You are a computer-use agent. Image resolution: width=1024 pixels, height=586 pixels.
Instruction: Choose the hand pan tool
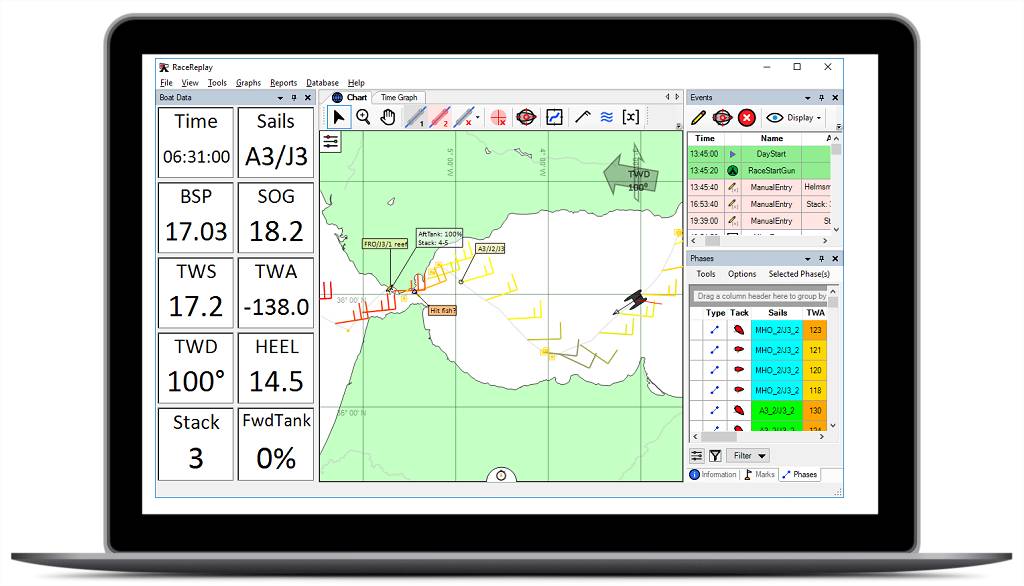coord(388,117)
